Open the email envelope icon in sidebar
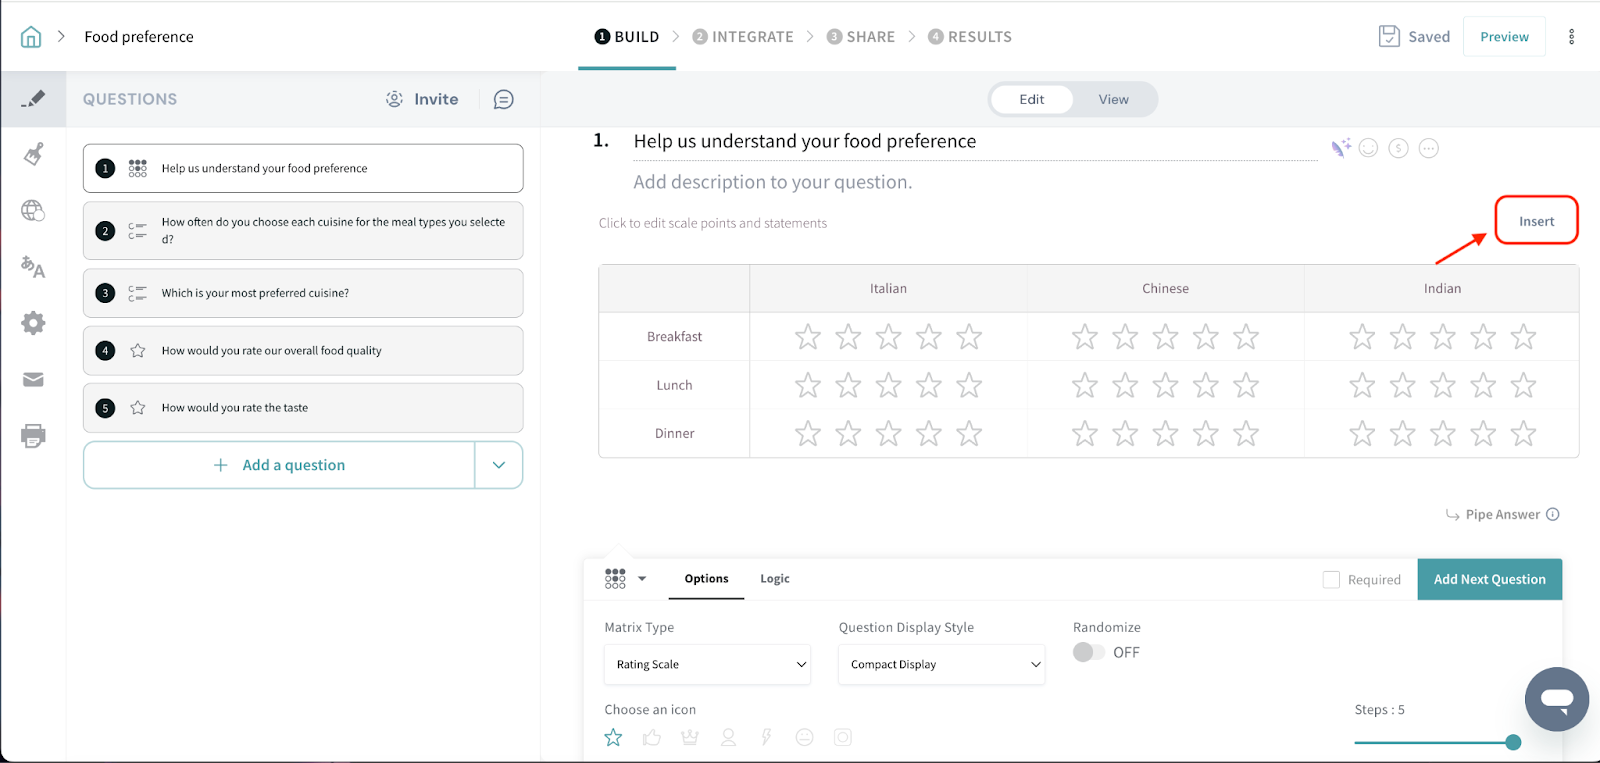This screenshot has height=763, width=1600. pyautogui.click(x=33, y=379)
